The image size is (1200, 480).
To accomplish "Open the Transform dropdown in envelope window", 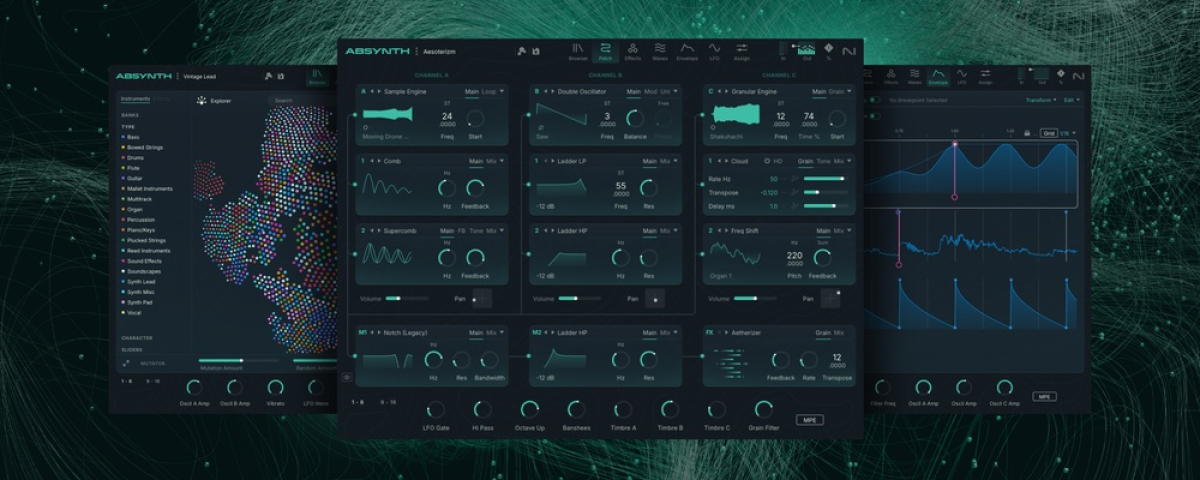I will [x=1040, y=100].
